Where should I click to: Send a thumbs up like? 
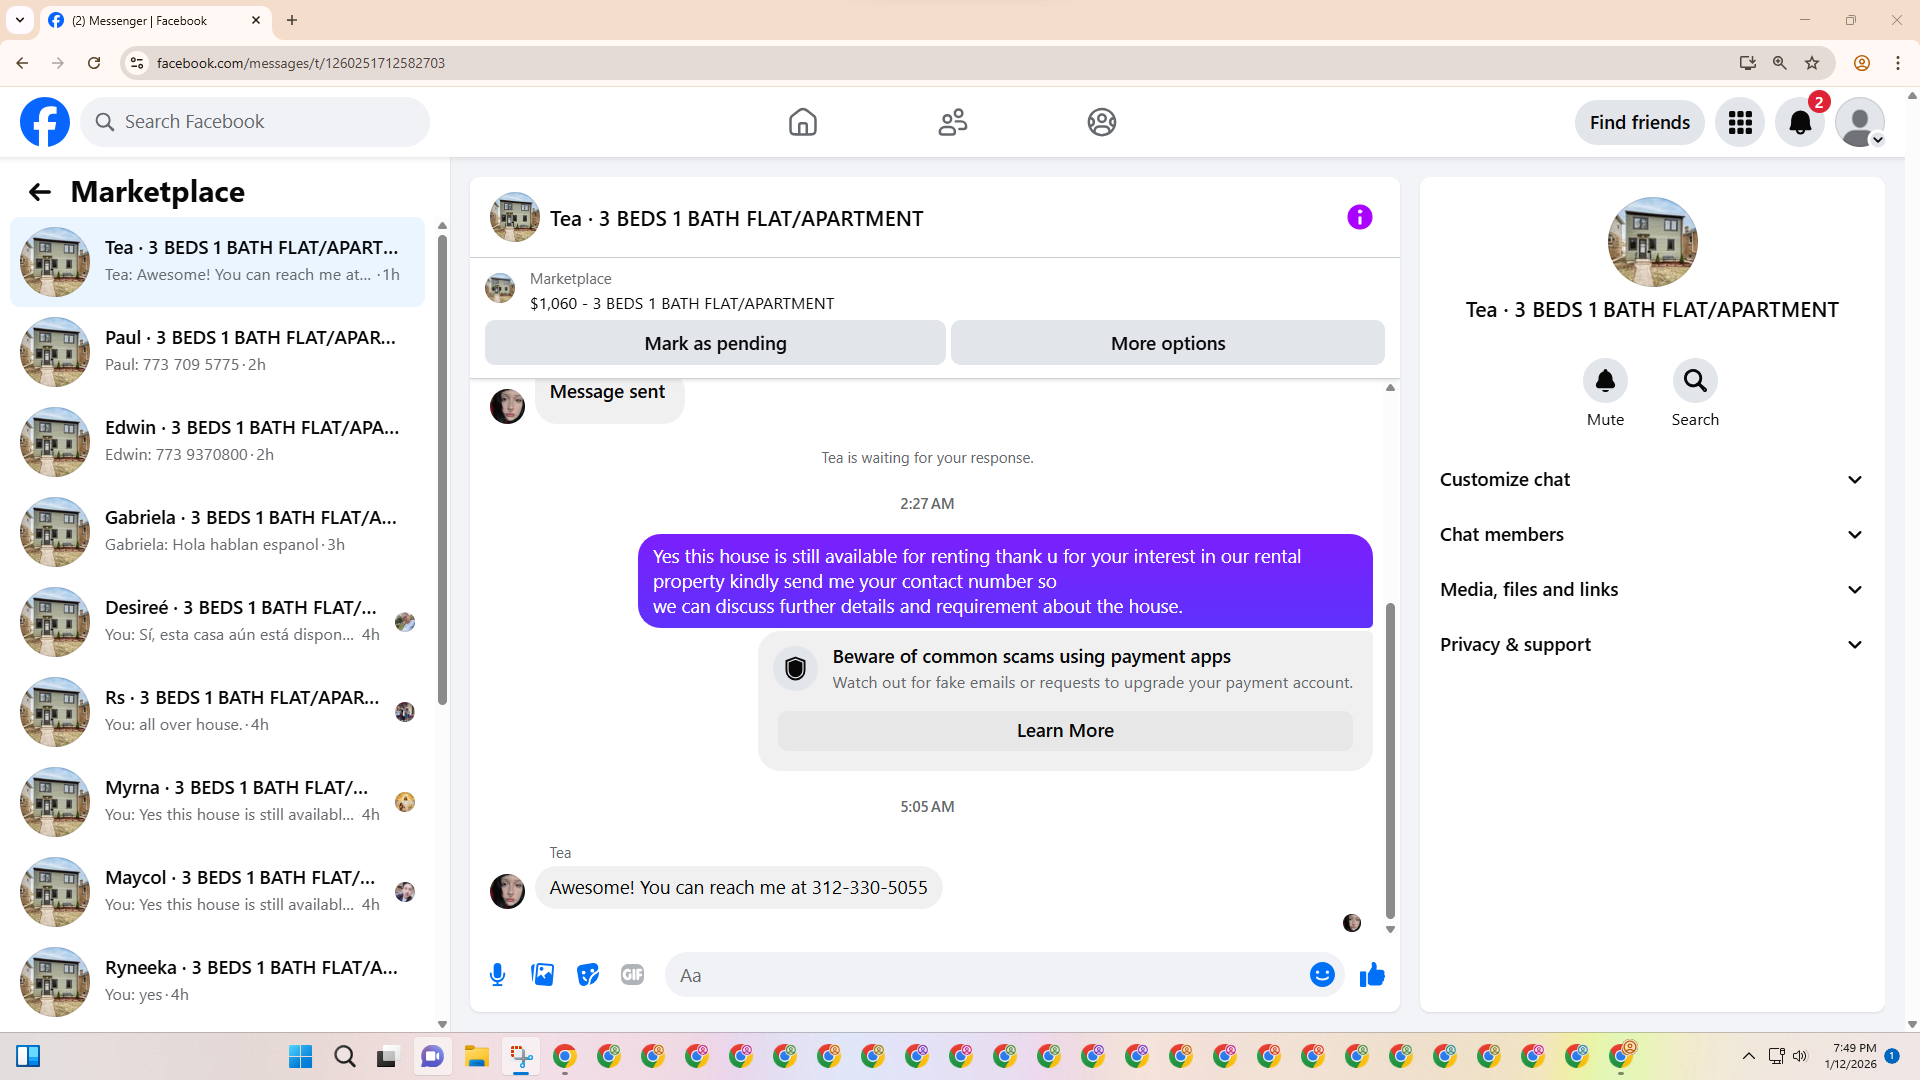pyautogui.click(x=1372, y=975)
